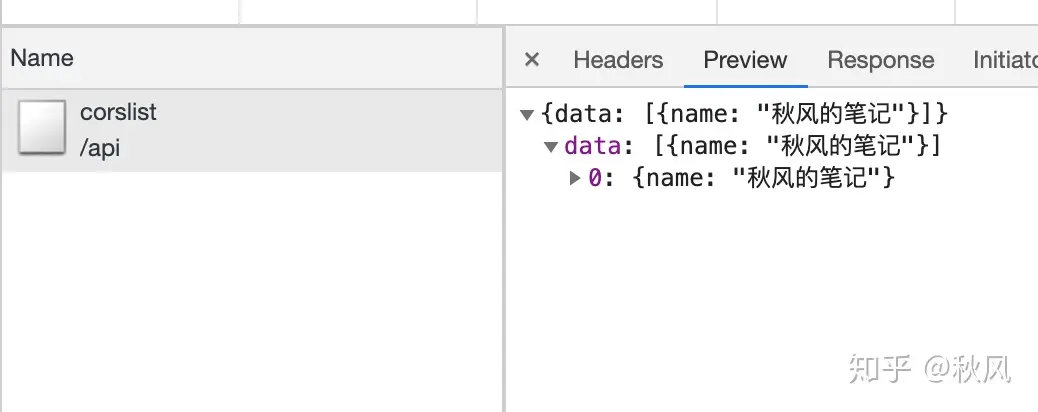Close the request details panel
Image resolution: width=1038 pixels, height=412 pixels.
pos(532,60)
